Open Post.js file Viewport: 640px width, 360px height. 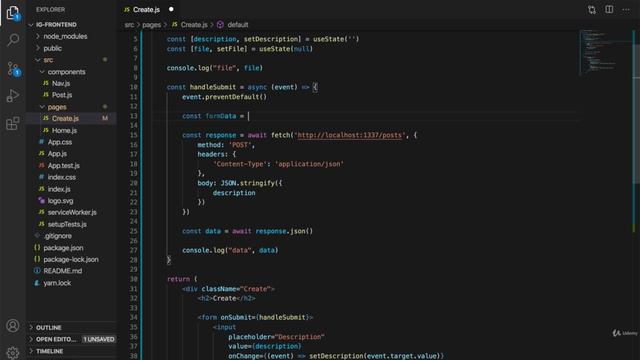(62, 95)
